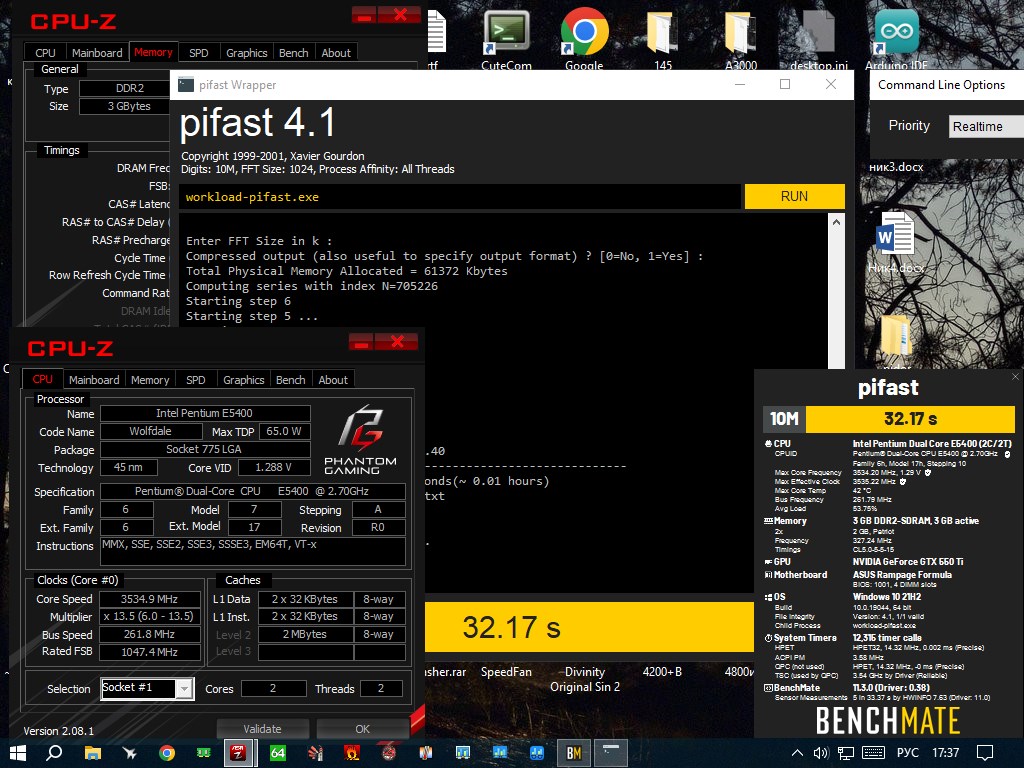The image size is (1024, 768).
Task: Launch Arduino IDE desktop shortcut
Action: point(896,33)
